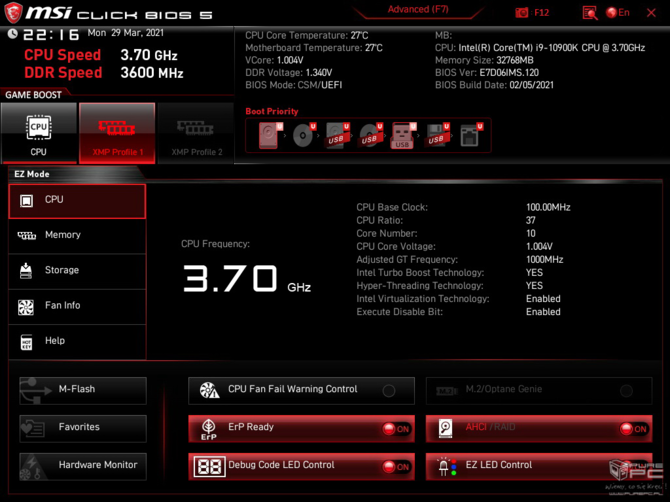Click the AHCI hard drive icon

445,429
